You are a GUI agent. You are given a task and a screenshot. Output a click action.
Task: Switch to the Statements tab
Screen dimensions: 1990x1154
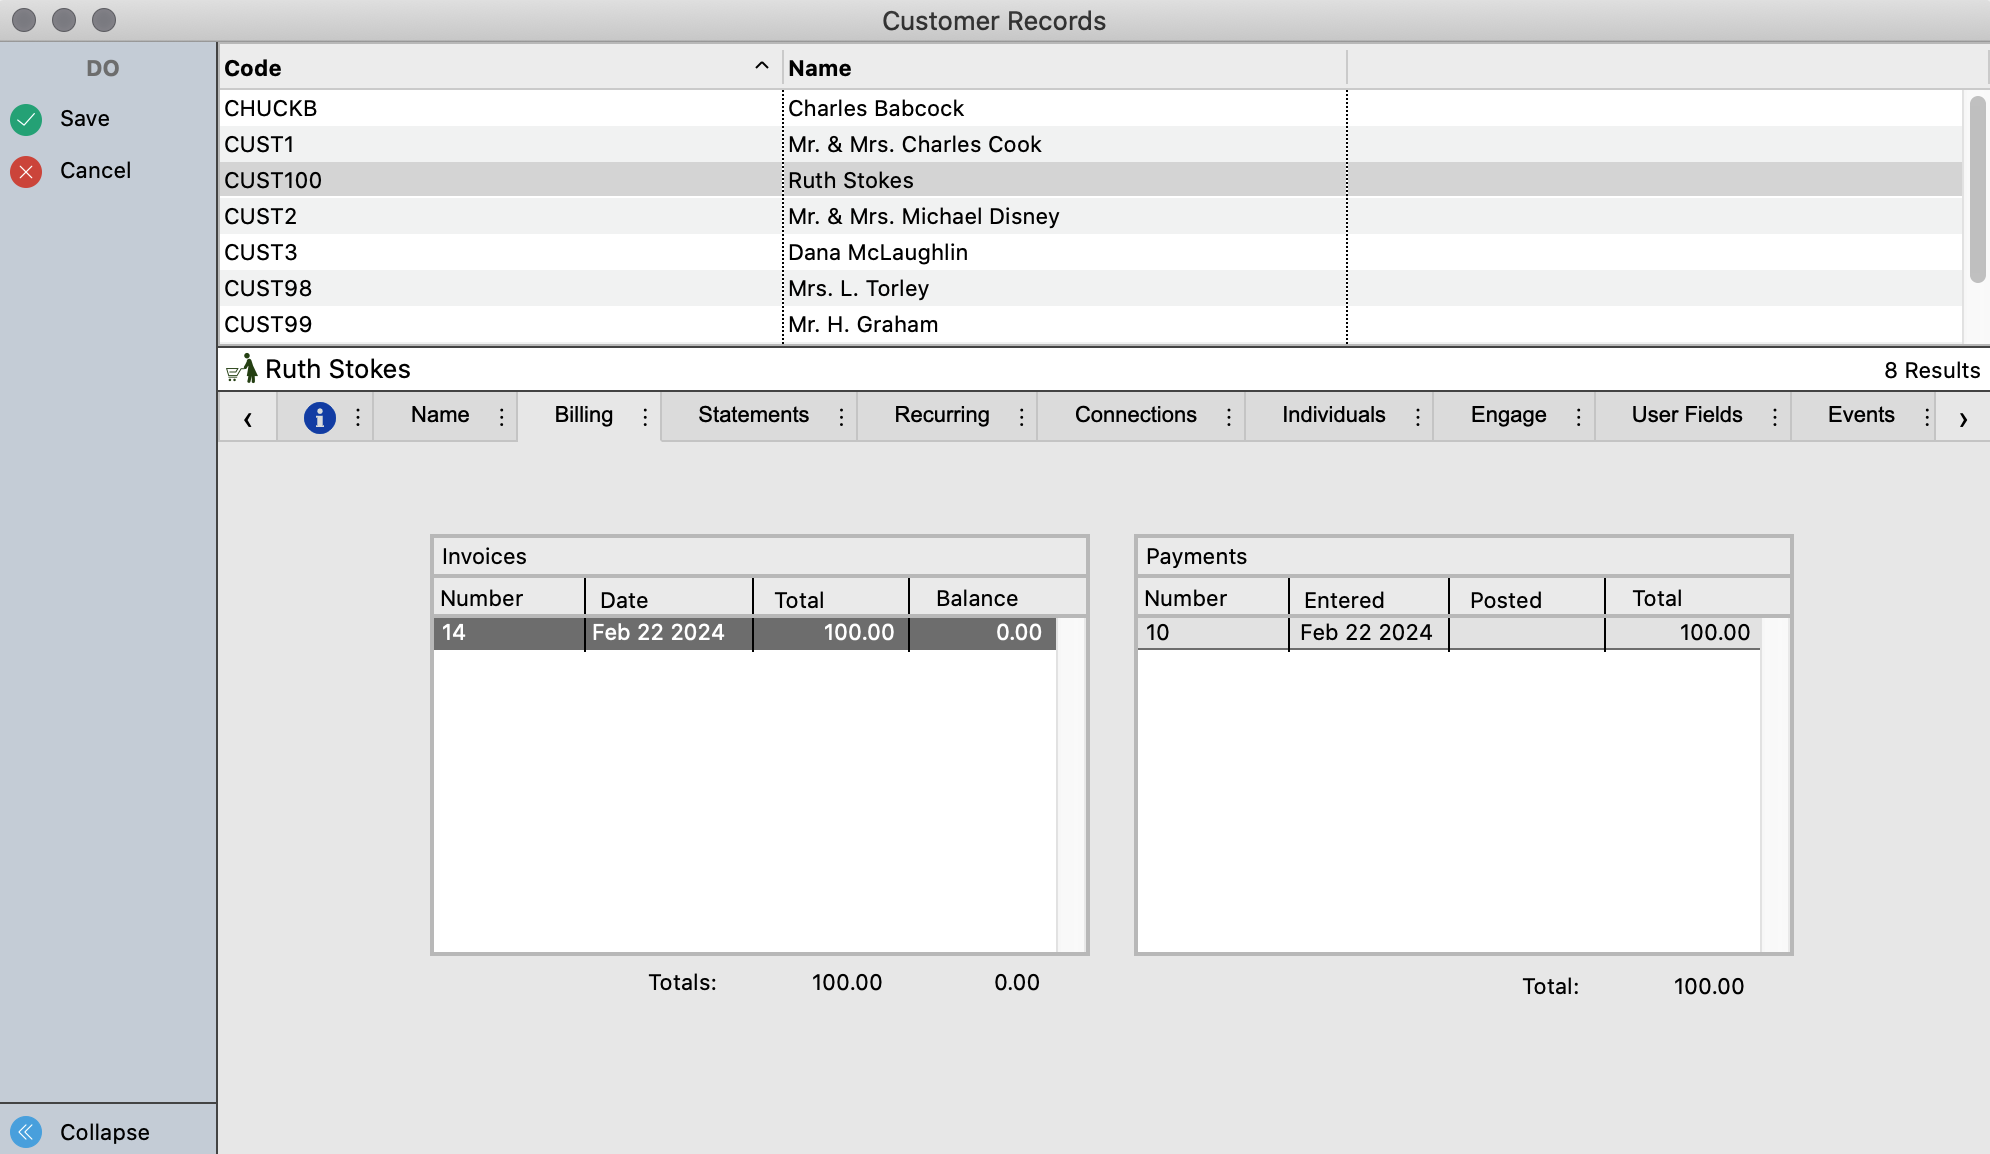(x=753, y=415)
